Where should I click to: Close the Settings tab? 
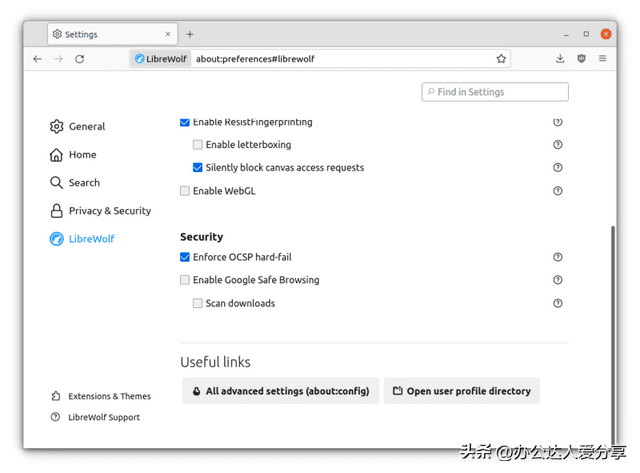[168, 34]
